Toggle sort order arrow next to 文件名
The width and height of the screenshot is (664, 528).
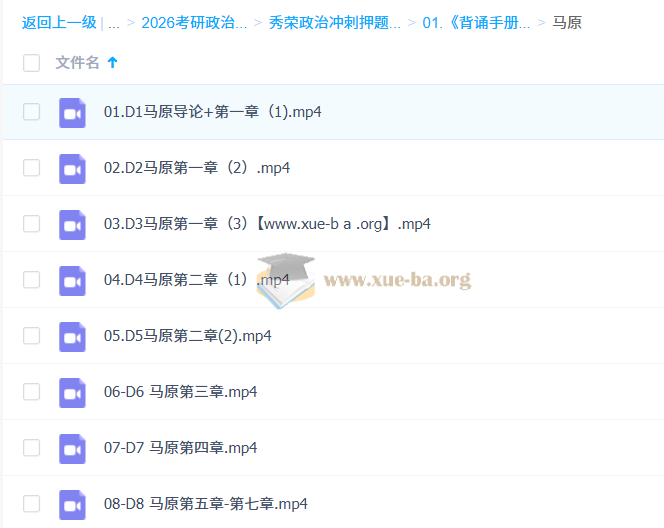tap(112, 63)
